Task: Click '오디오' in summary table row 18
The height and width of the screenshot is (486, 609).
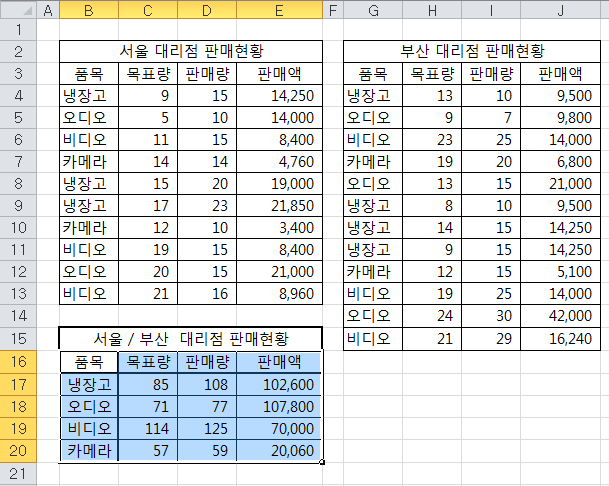Action: pos(89,407)
